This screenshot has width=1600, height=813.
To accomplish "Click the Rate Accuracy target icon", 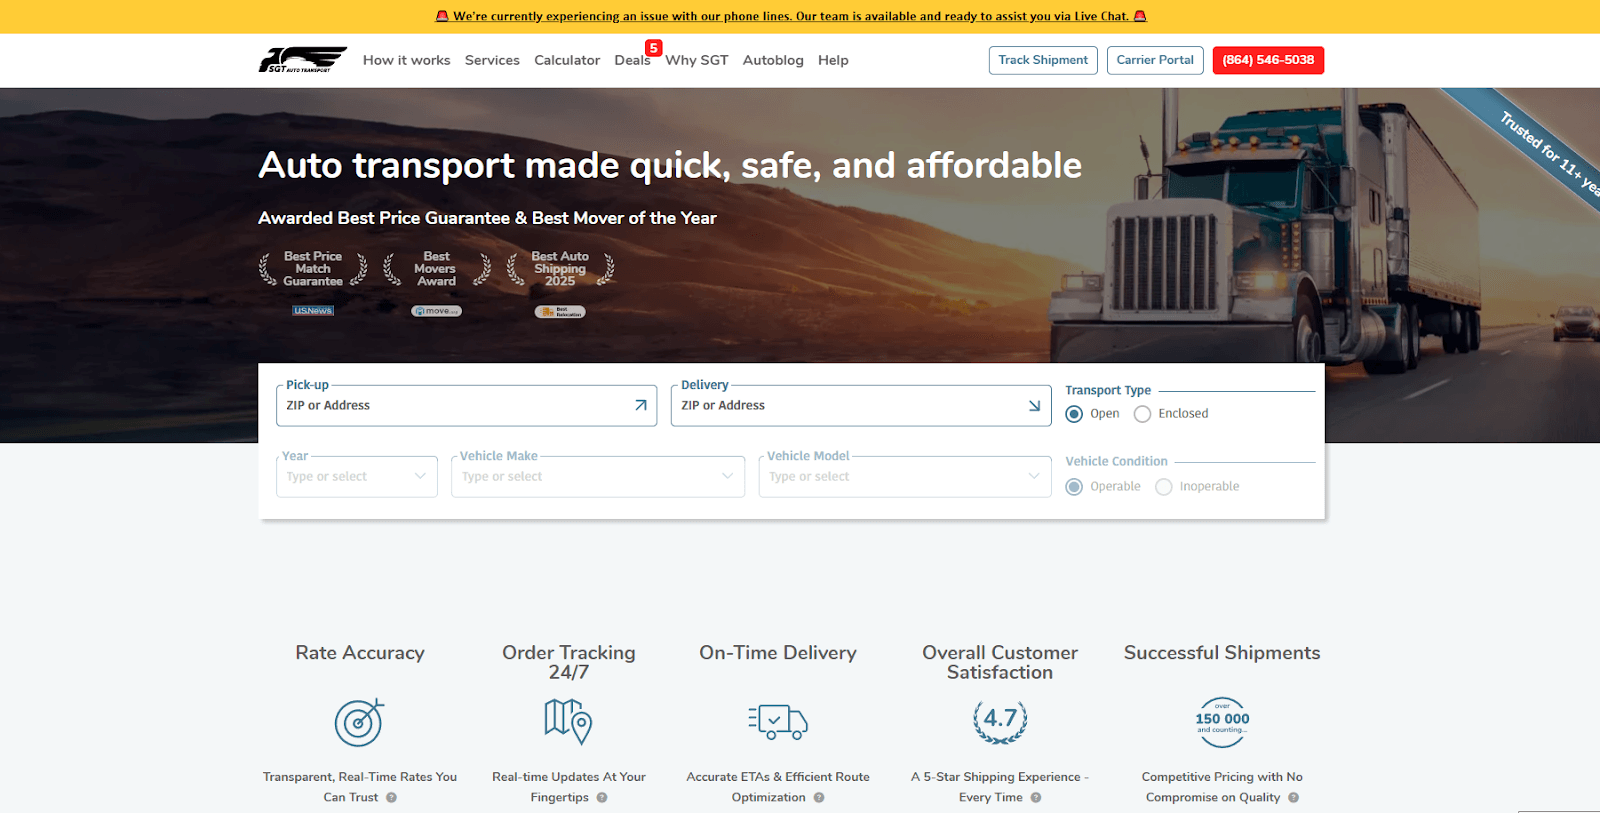I will (359, 722).
